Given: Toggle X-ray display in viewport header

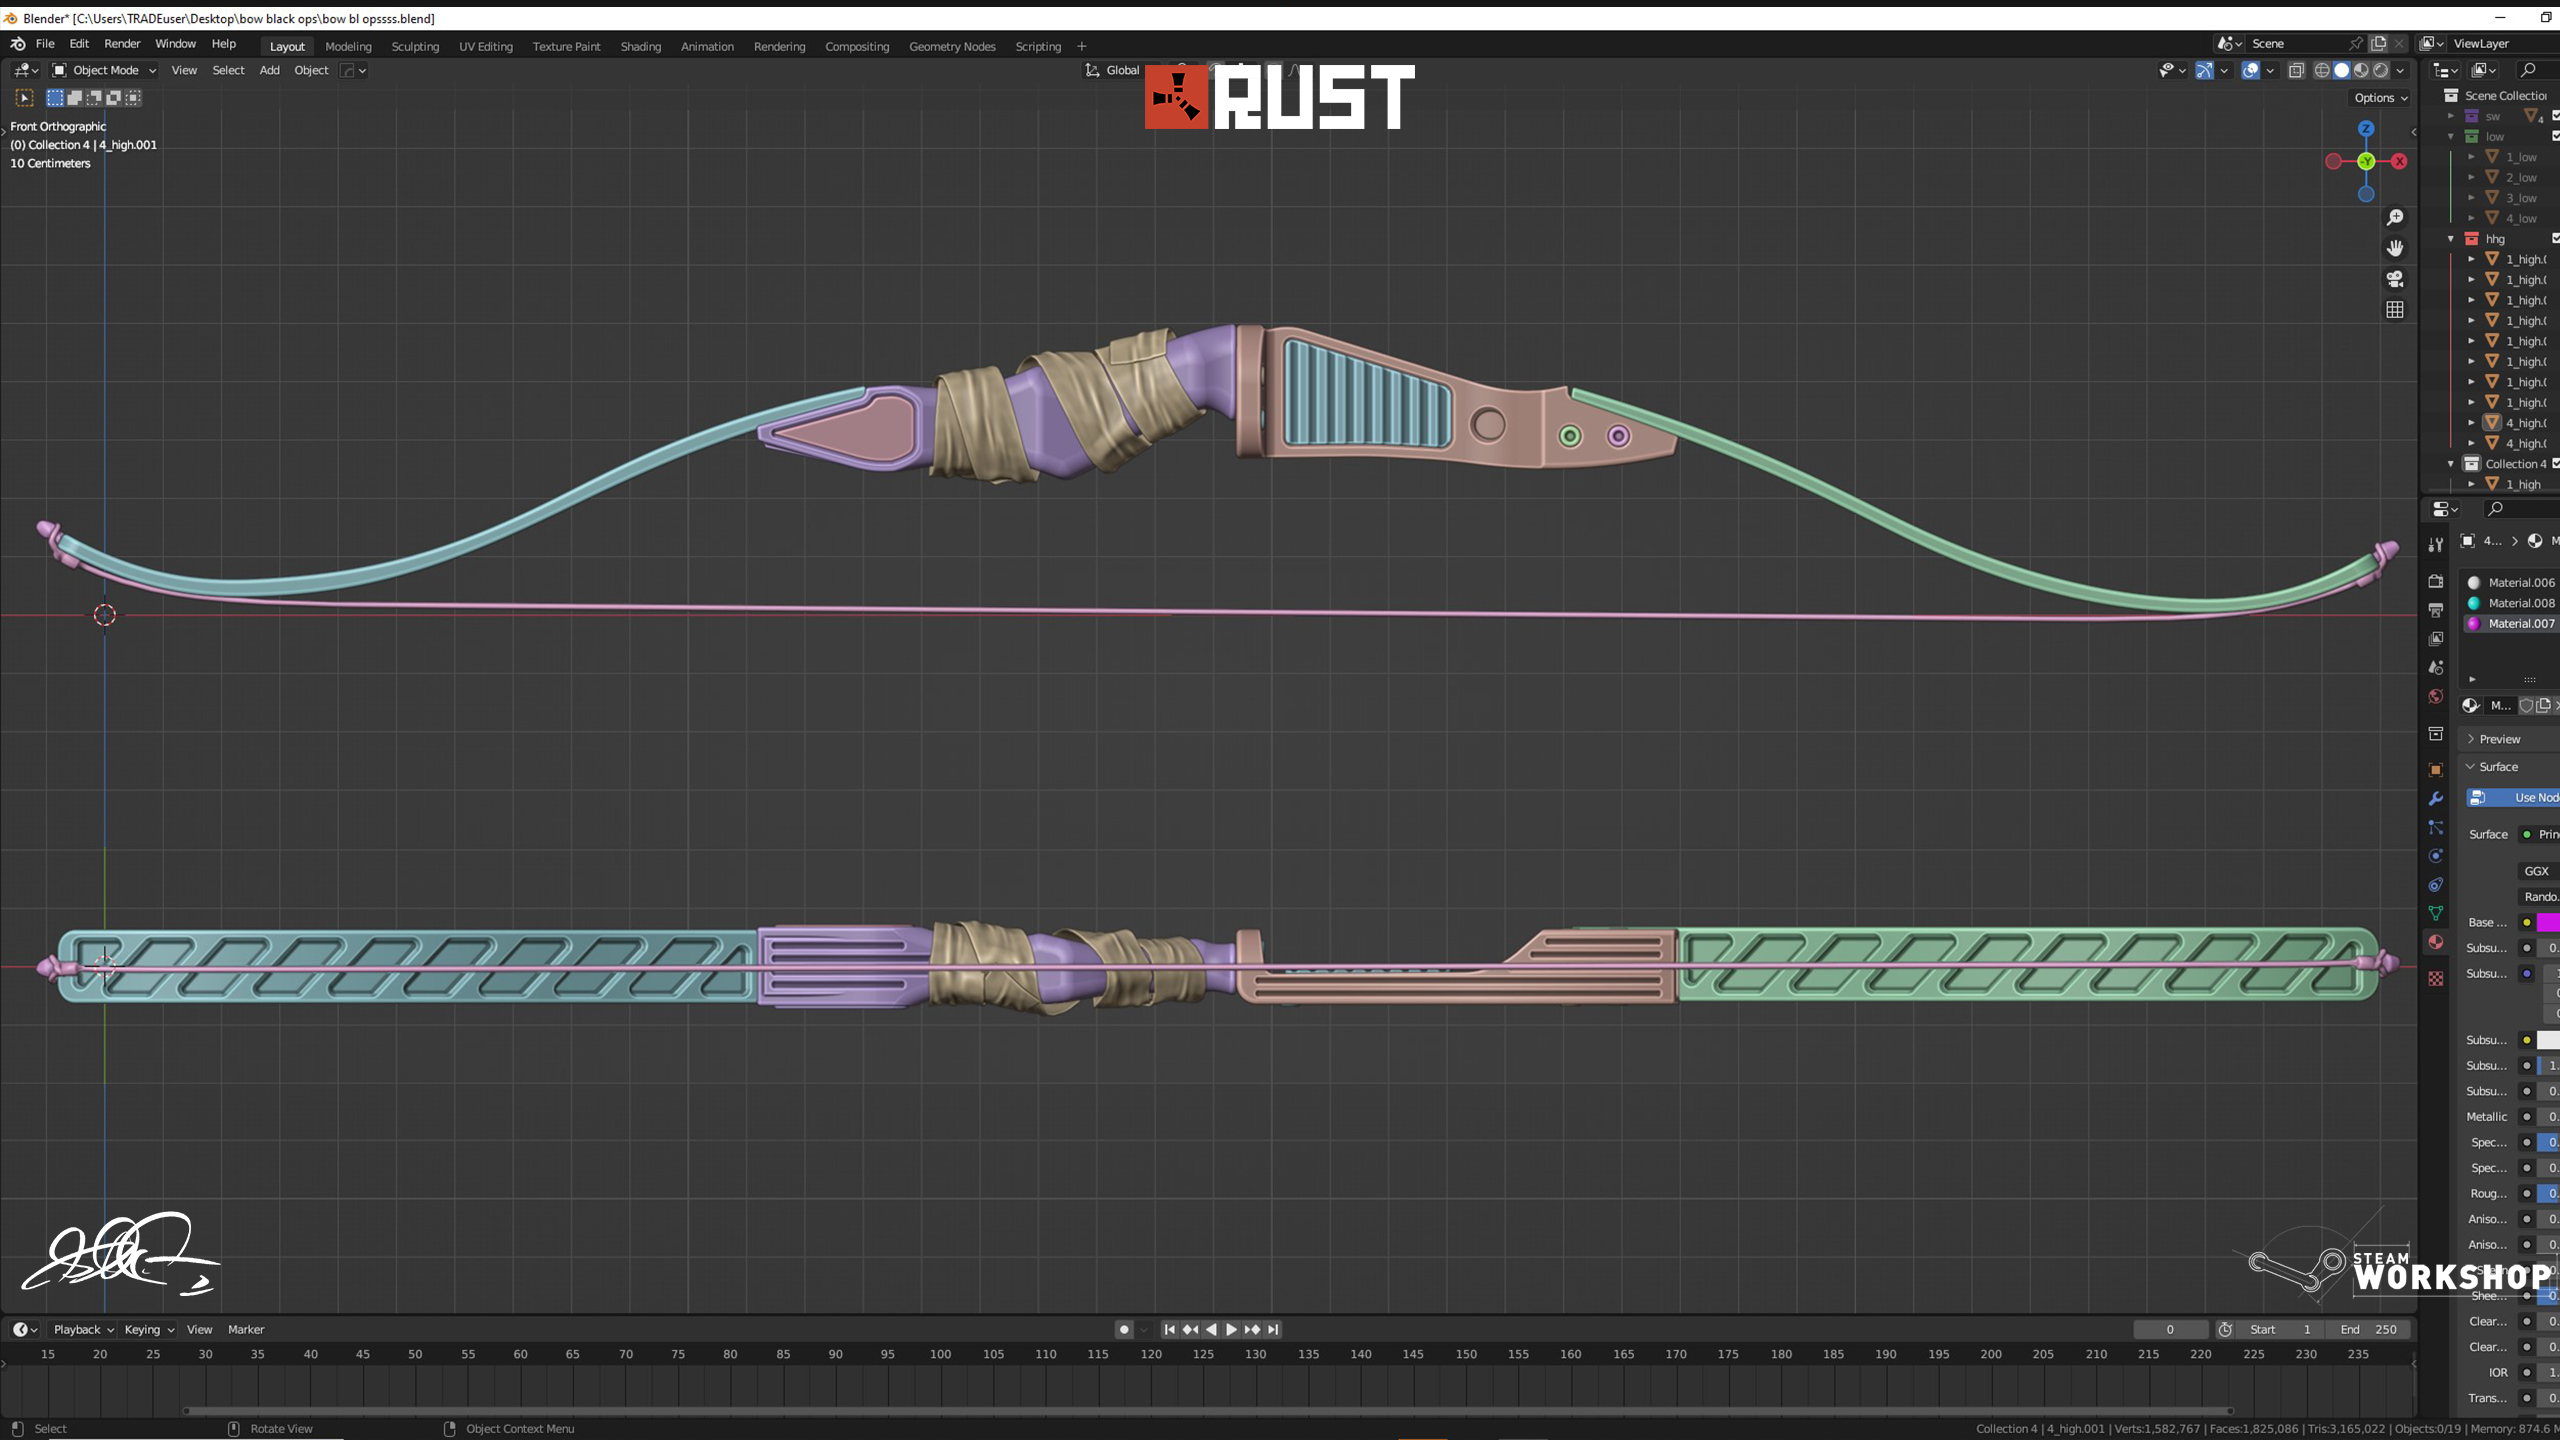Looking at the screenshot, I should 2296,70.
